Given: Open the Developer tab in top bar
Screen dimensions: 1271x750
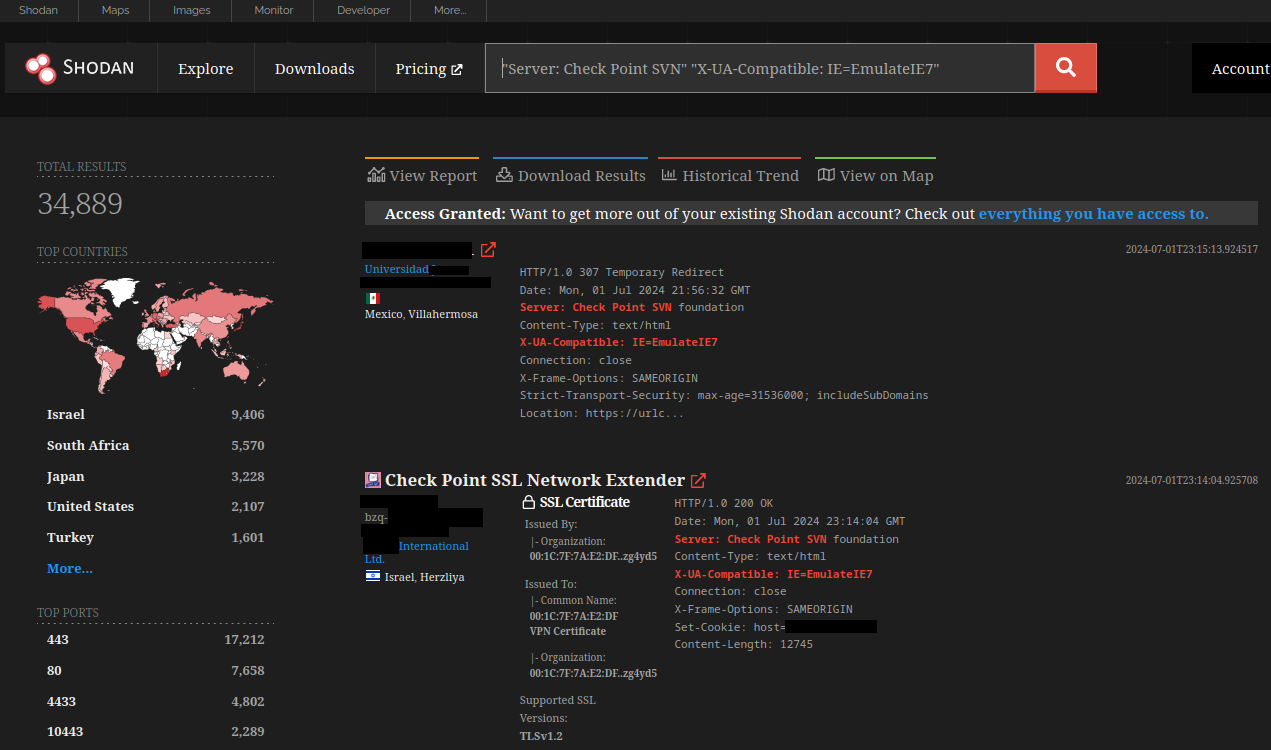Looking at the screenshot, I should pyautogui.click(x=363, y=10).
